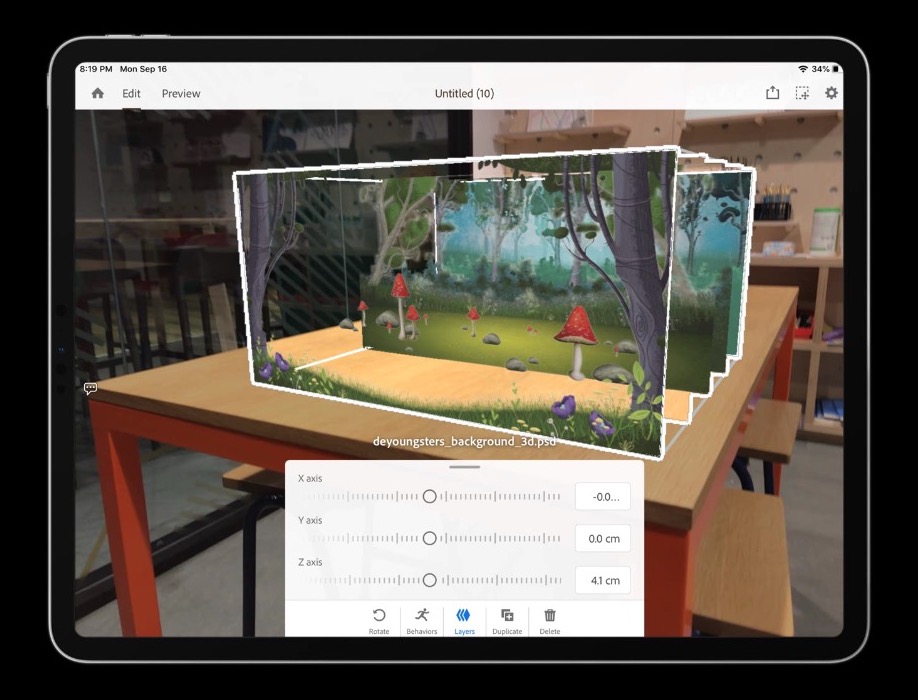Tap the add-to-selection marquee icon
The width and height of the screenshot is (918, 700).
click(802, 93)
